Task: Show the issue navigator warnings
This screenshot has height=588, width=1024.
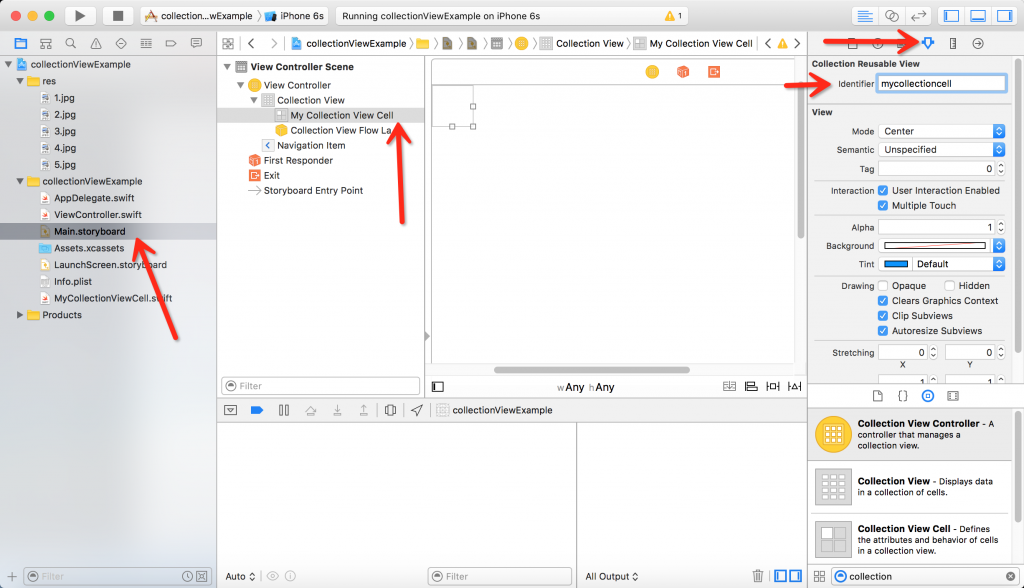Action: 94,44
